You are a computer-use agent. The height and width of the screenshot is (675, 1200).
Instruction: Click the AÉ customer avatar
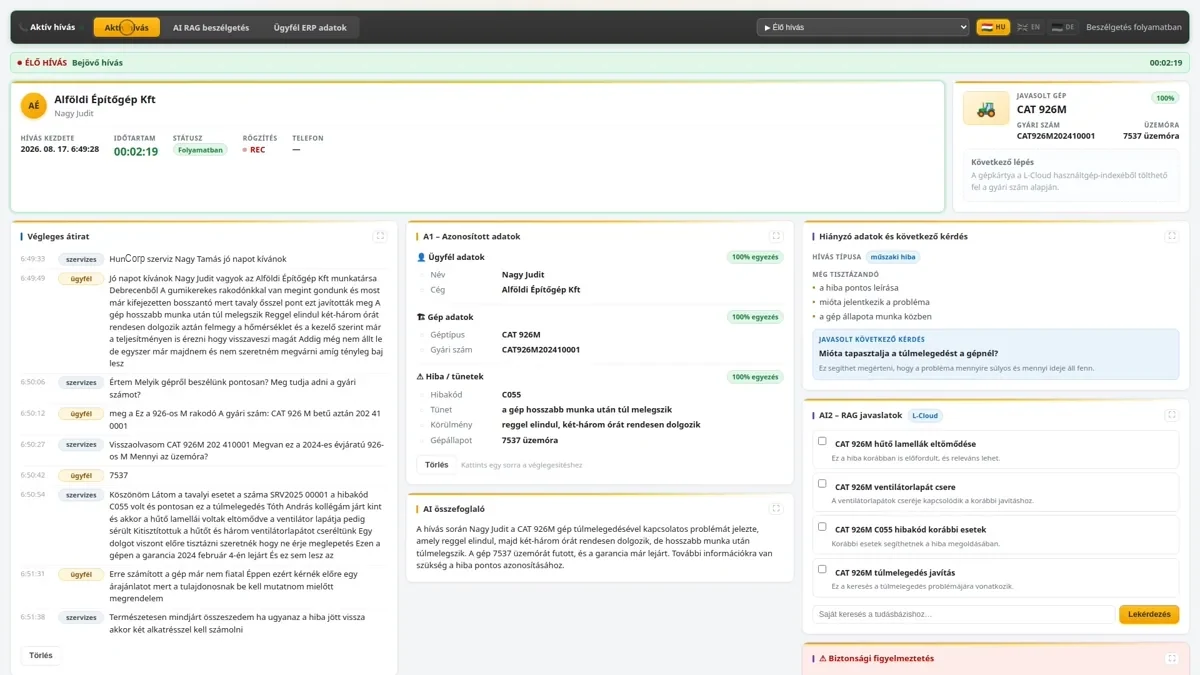tap(34, 106)
